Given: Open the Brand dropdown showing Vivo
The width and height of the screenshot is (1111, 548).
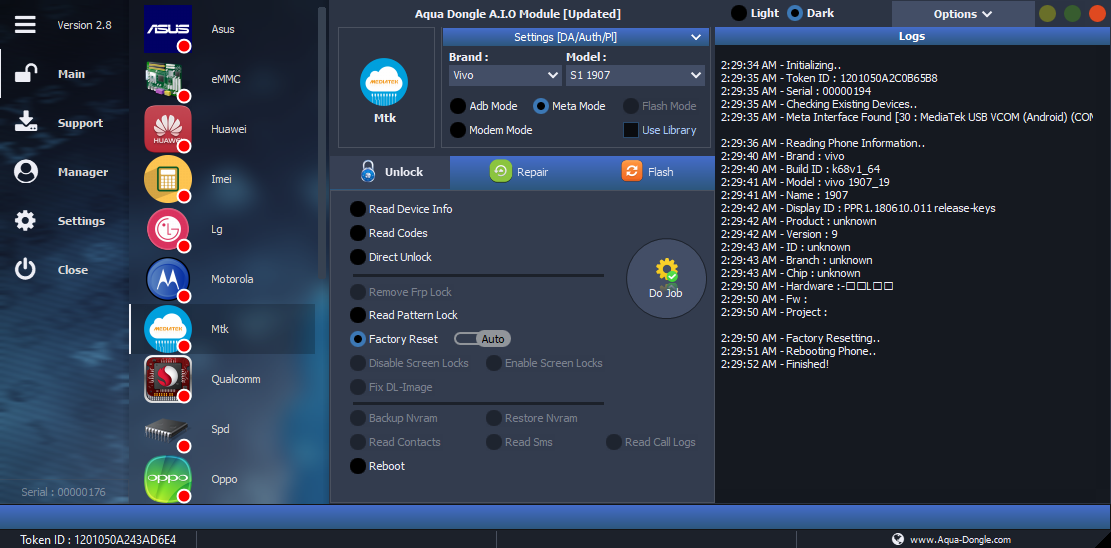Looking at the screenshot, I should point(505,74).
